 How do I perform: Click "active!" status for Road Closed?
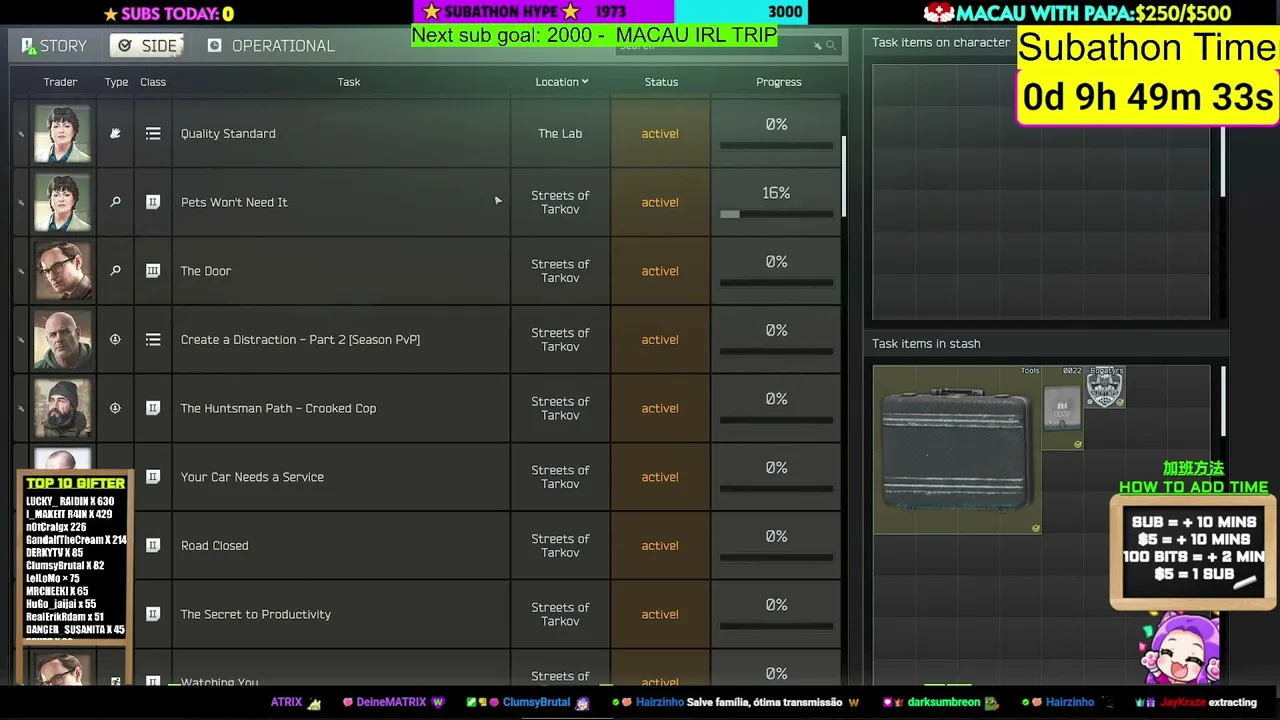pyautogui.click(x=660, y=546)
